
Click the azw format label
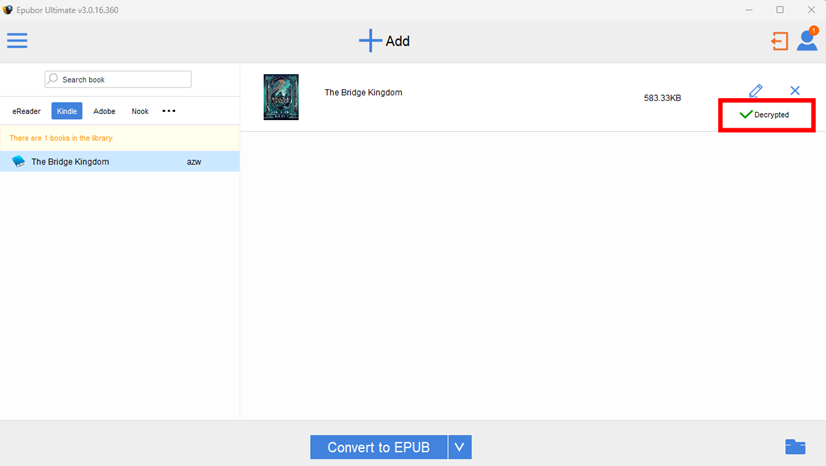[x=194, y=162]
